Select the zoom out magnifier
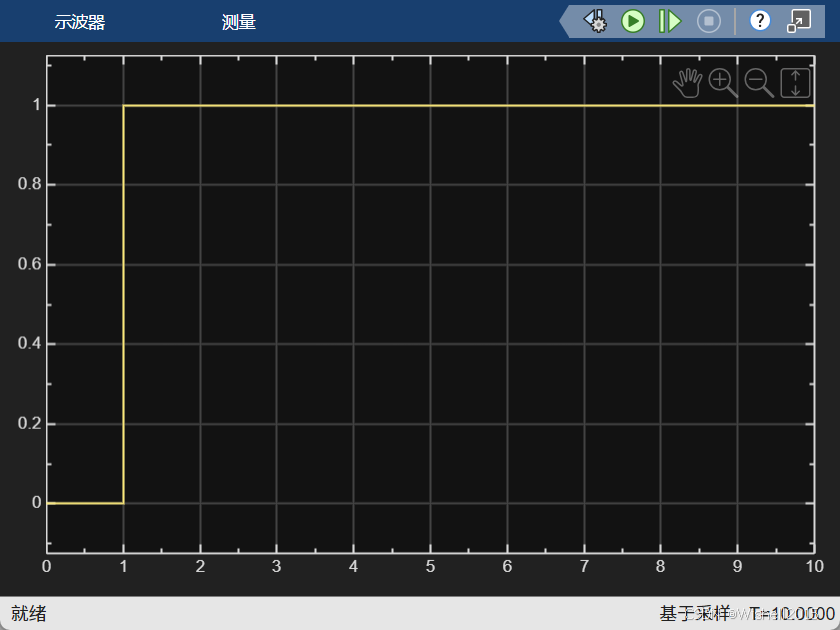This screenshot has height=630, width=840. point(759,83)
